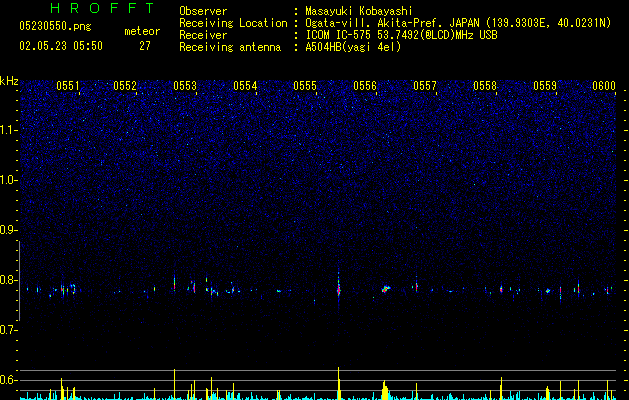Click the 1.1 kHz axis label
This screenshot has height=400, width=629.
click(9, 130)
